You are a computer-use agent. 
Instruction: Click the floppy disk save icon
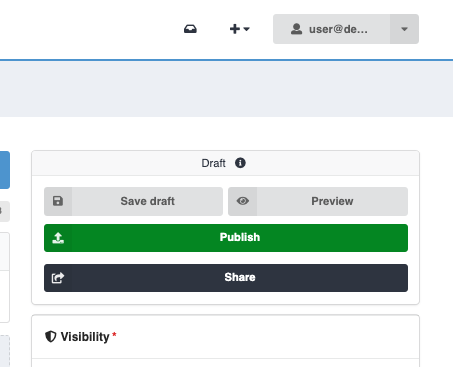click(58, 201)
